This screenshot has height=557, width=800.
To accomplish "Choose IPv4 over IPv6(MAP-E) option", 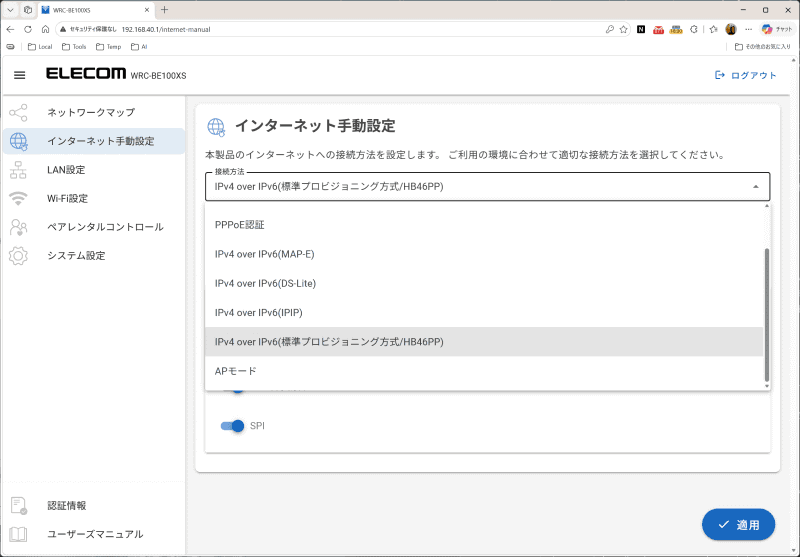I will tap(484, 254).
